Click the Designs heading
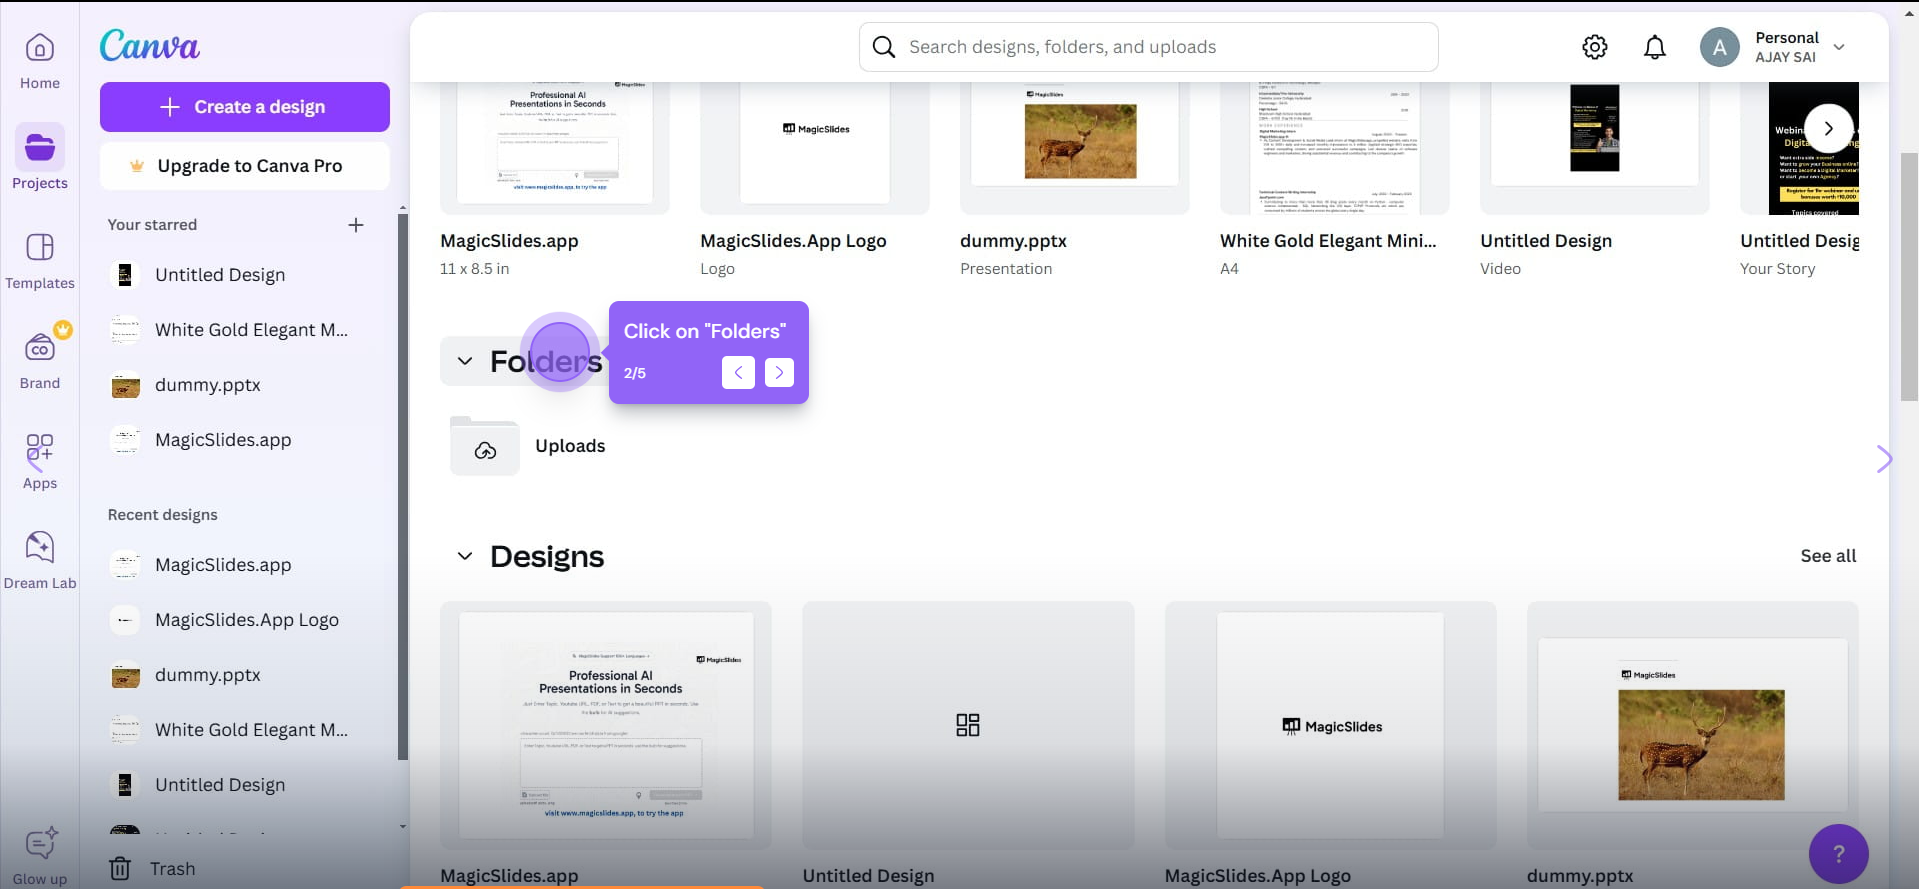Image resolution: width=1919 pixels, height=889 pixels. click(547, 556)
